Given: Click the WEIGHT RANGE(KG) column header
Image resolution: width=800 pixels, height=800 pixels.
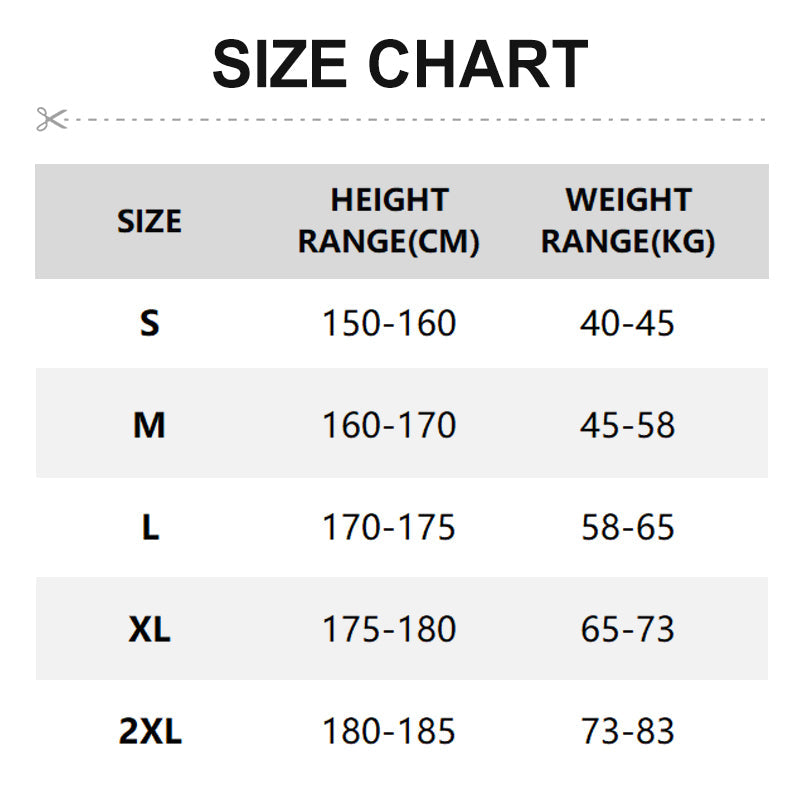Looking at the screenshot, I should click(628, 221).
